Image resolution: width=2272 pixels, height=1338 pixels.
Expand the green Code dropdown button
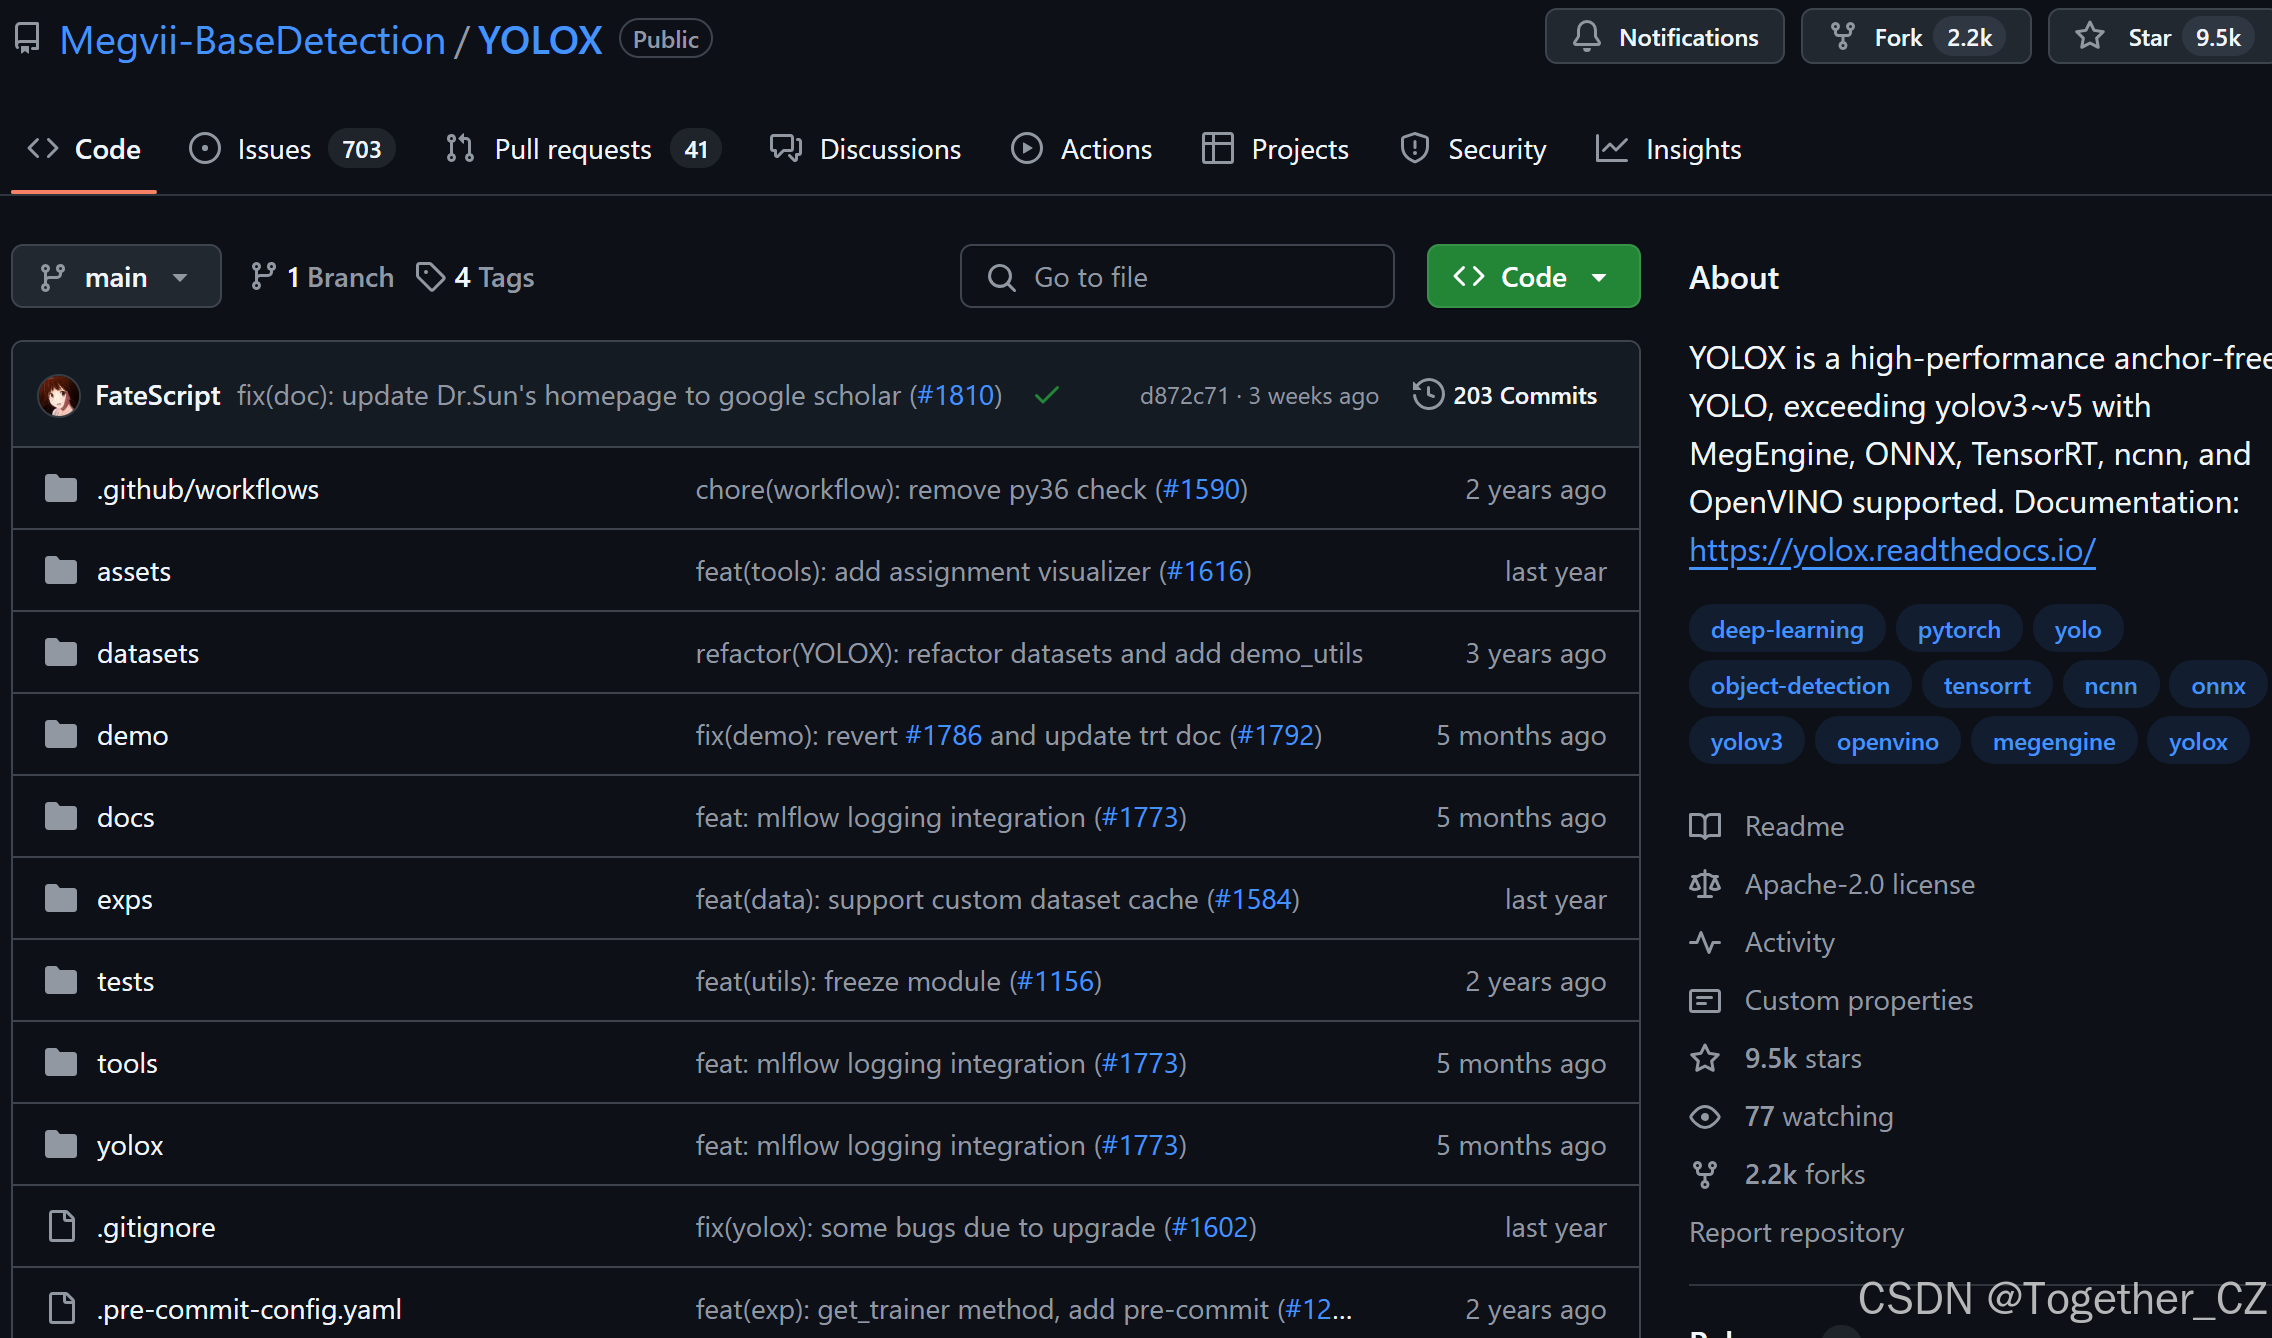[1533, 277]
